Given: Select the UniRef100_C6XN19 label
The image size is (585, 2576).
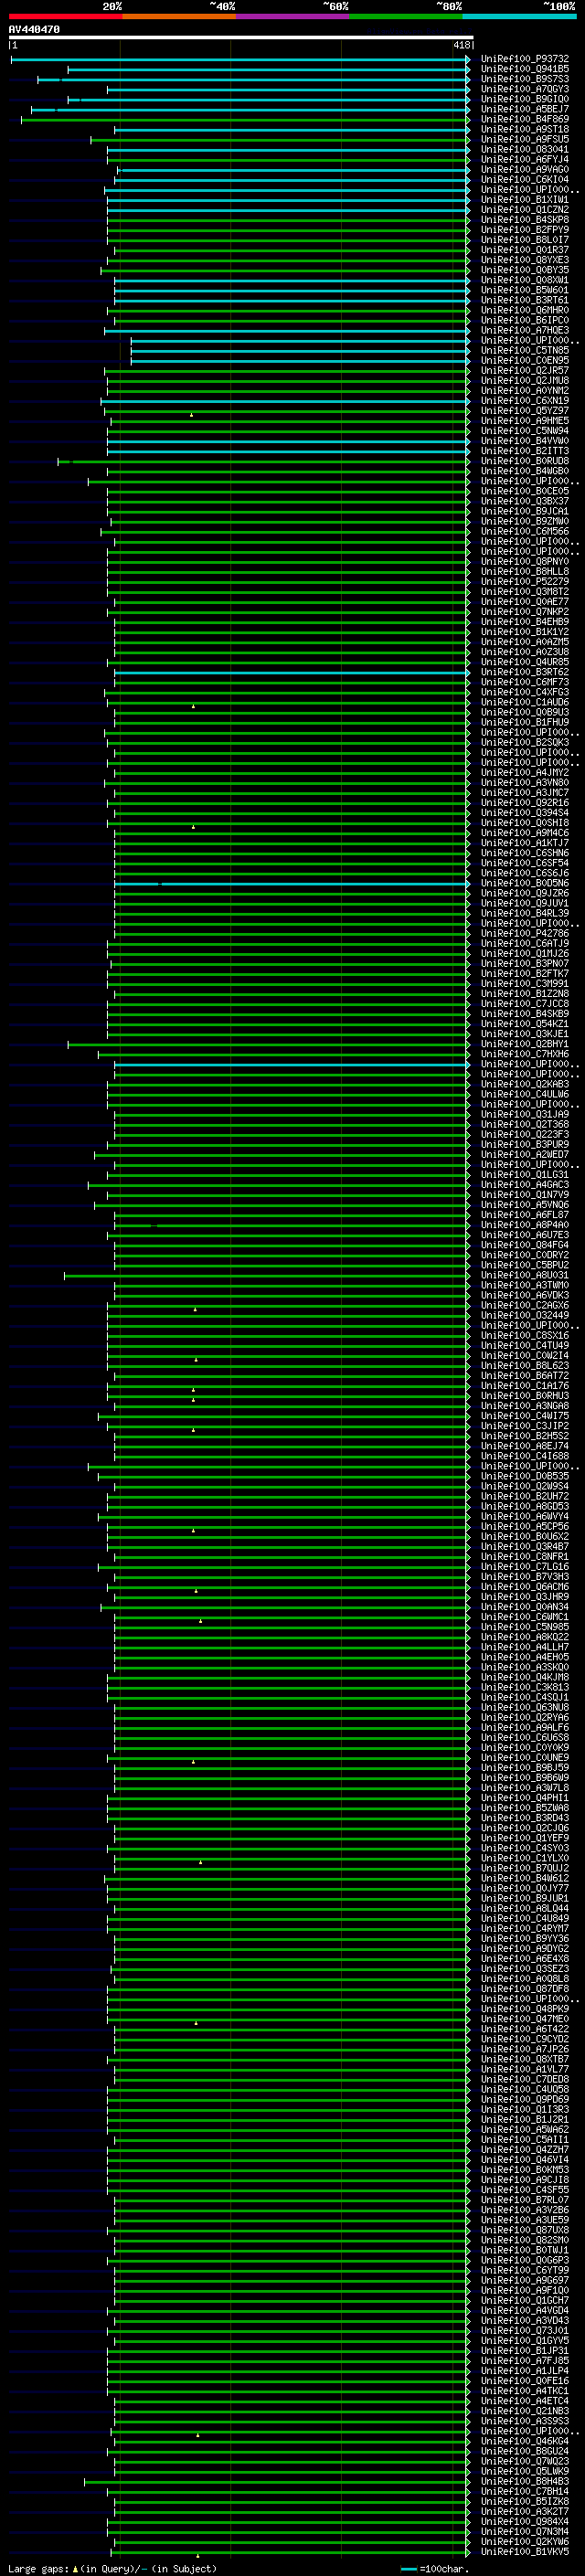Looking at the screenshot, I should tap(525, 401).
